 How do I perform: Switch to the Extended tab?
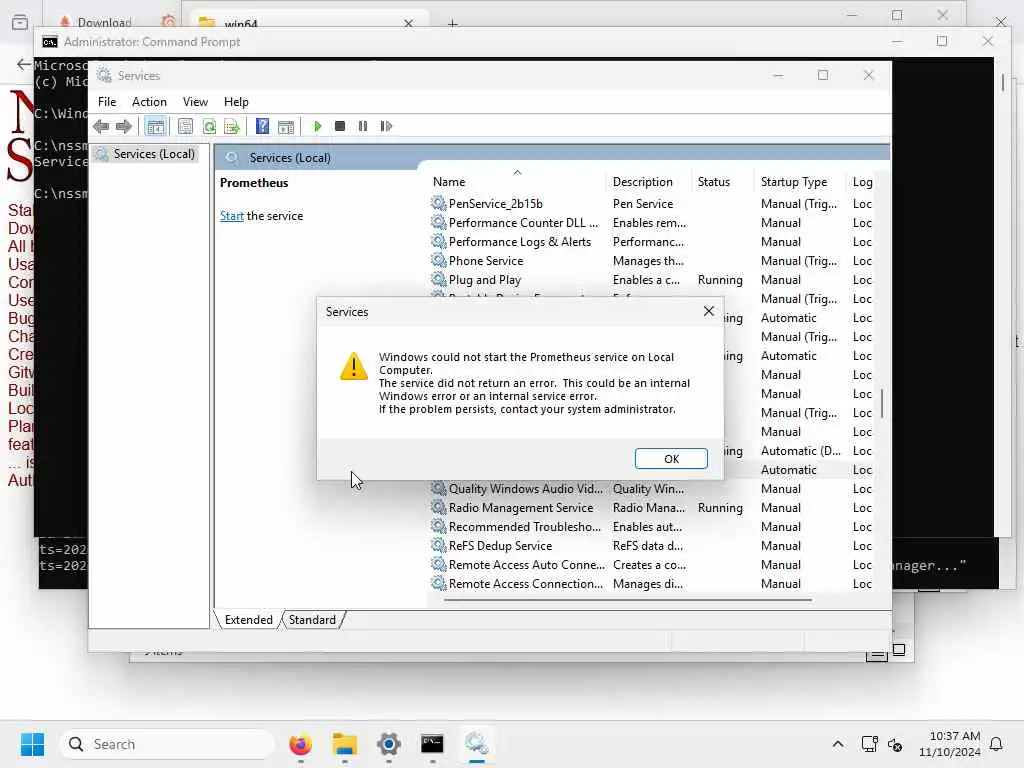pyautogui.click(x=248, y=620)
